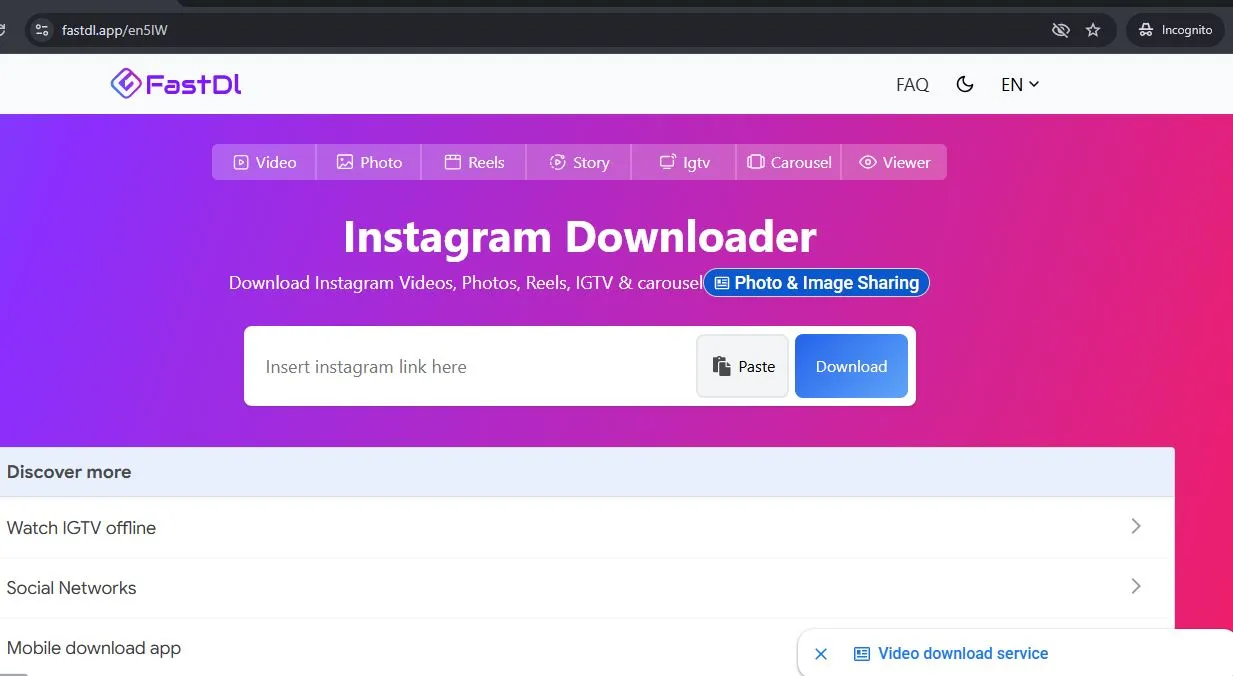
Task: Open the EN language dropdown
Action: [x=1020, y=85]
